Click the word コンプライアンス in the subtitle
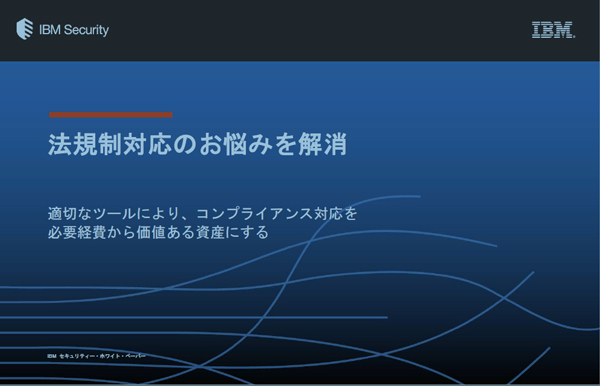600x386 pixels. pos(254,213)
